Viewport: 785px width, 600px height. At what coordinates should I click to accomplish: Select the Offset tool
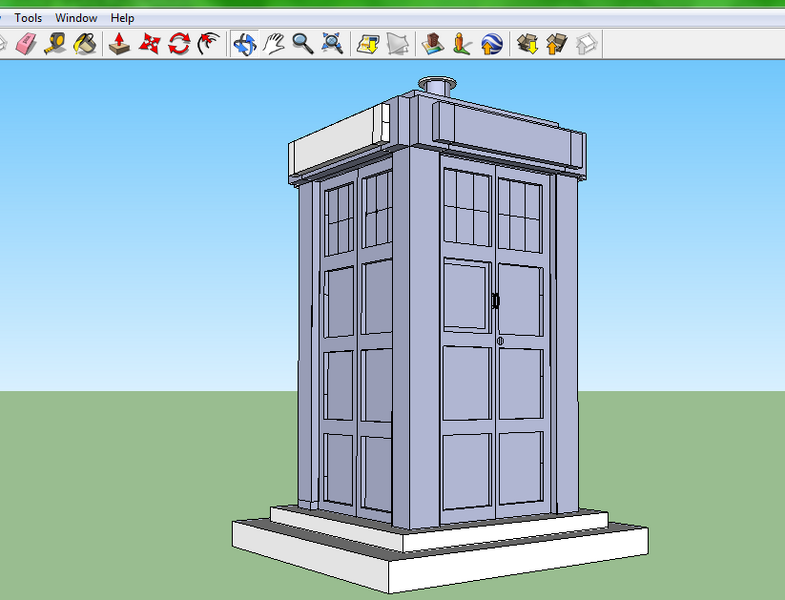(209, 44)
